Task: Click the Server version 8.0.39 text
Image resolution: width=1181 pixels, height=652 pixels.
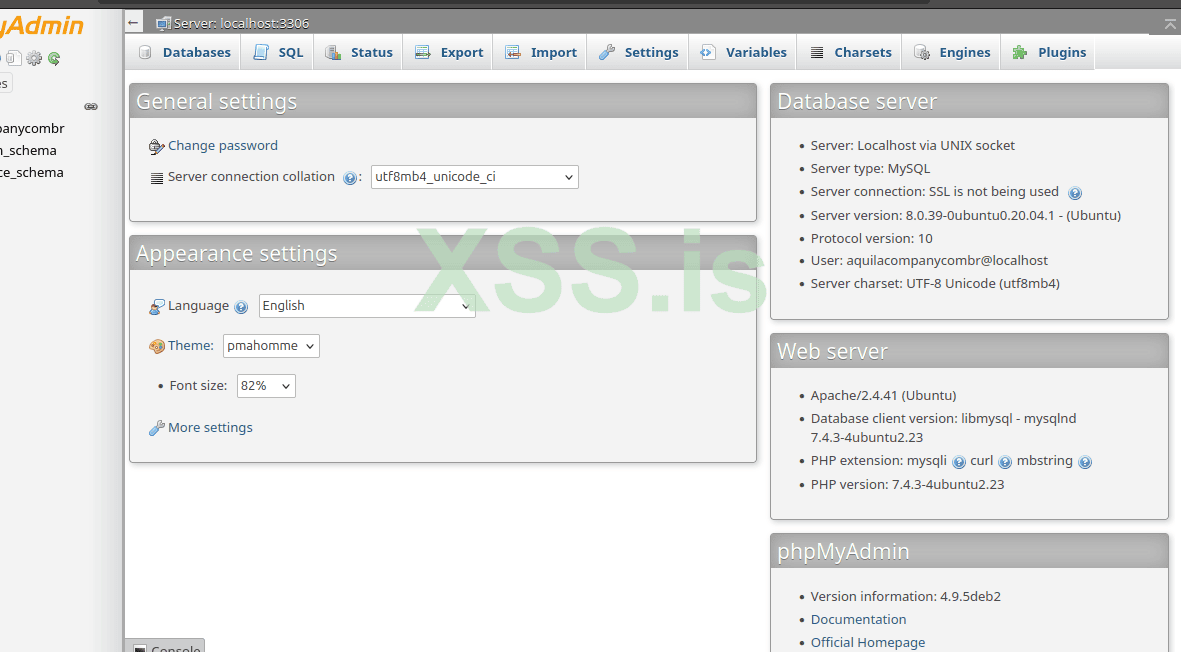Action: point(966,215)
